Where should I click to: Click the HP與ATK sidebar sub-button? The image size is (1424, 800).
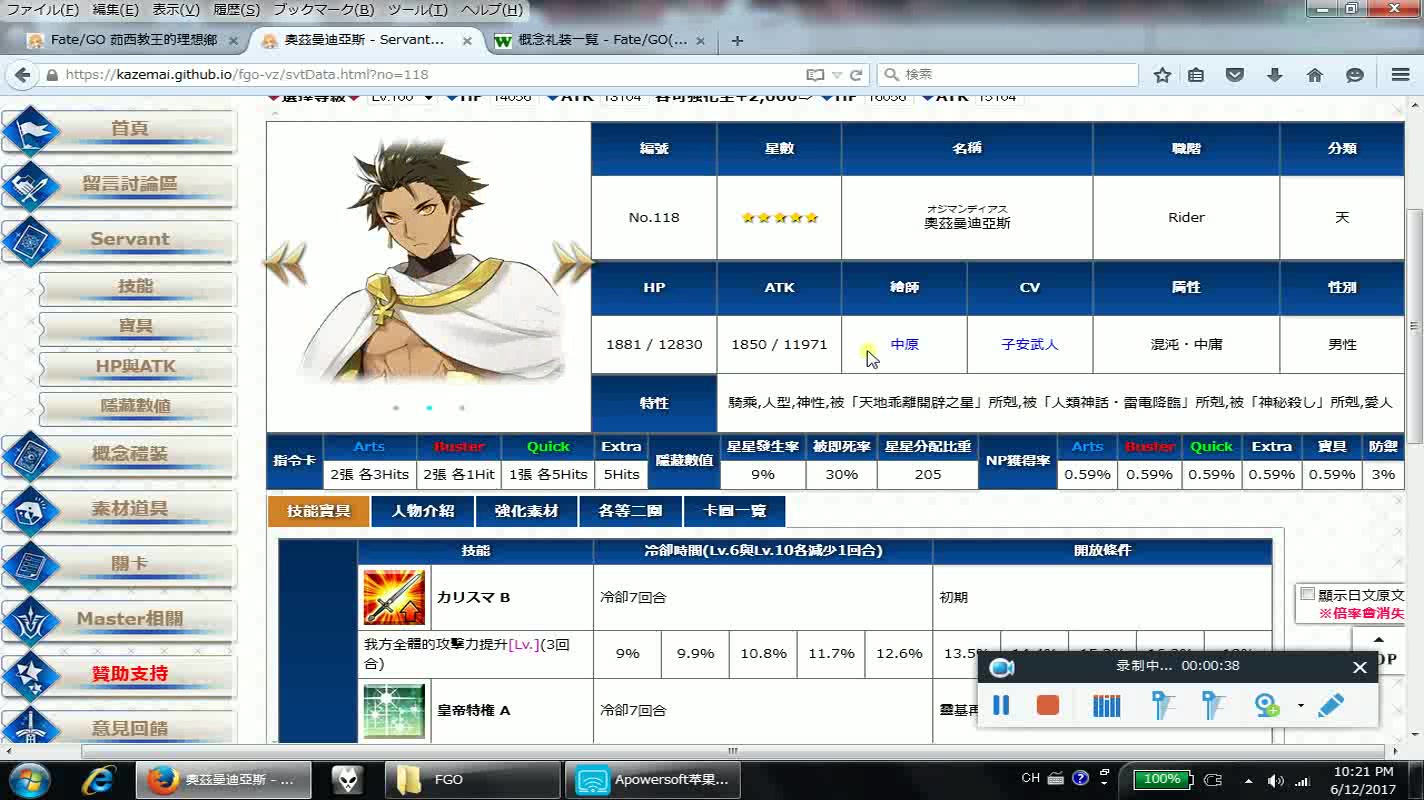pos(136,367)
